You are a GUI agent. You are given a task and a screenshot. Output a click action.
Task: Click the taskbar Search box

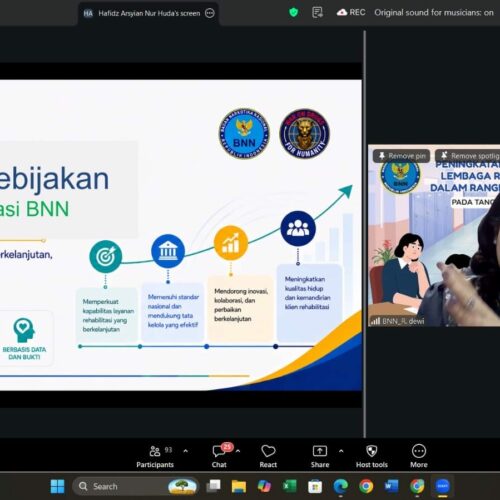135,486
